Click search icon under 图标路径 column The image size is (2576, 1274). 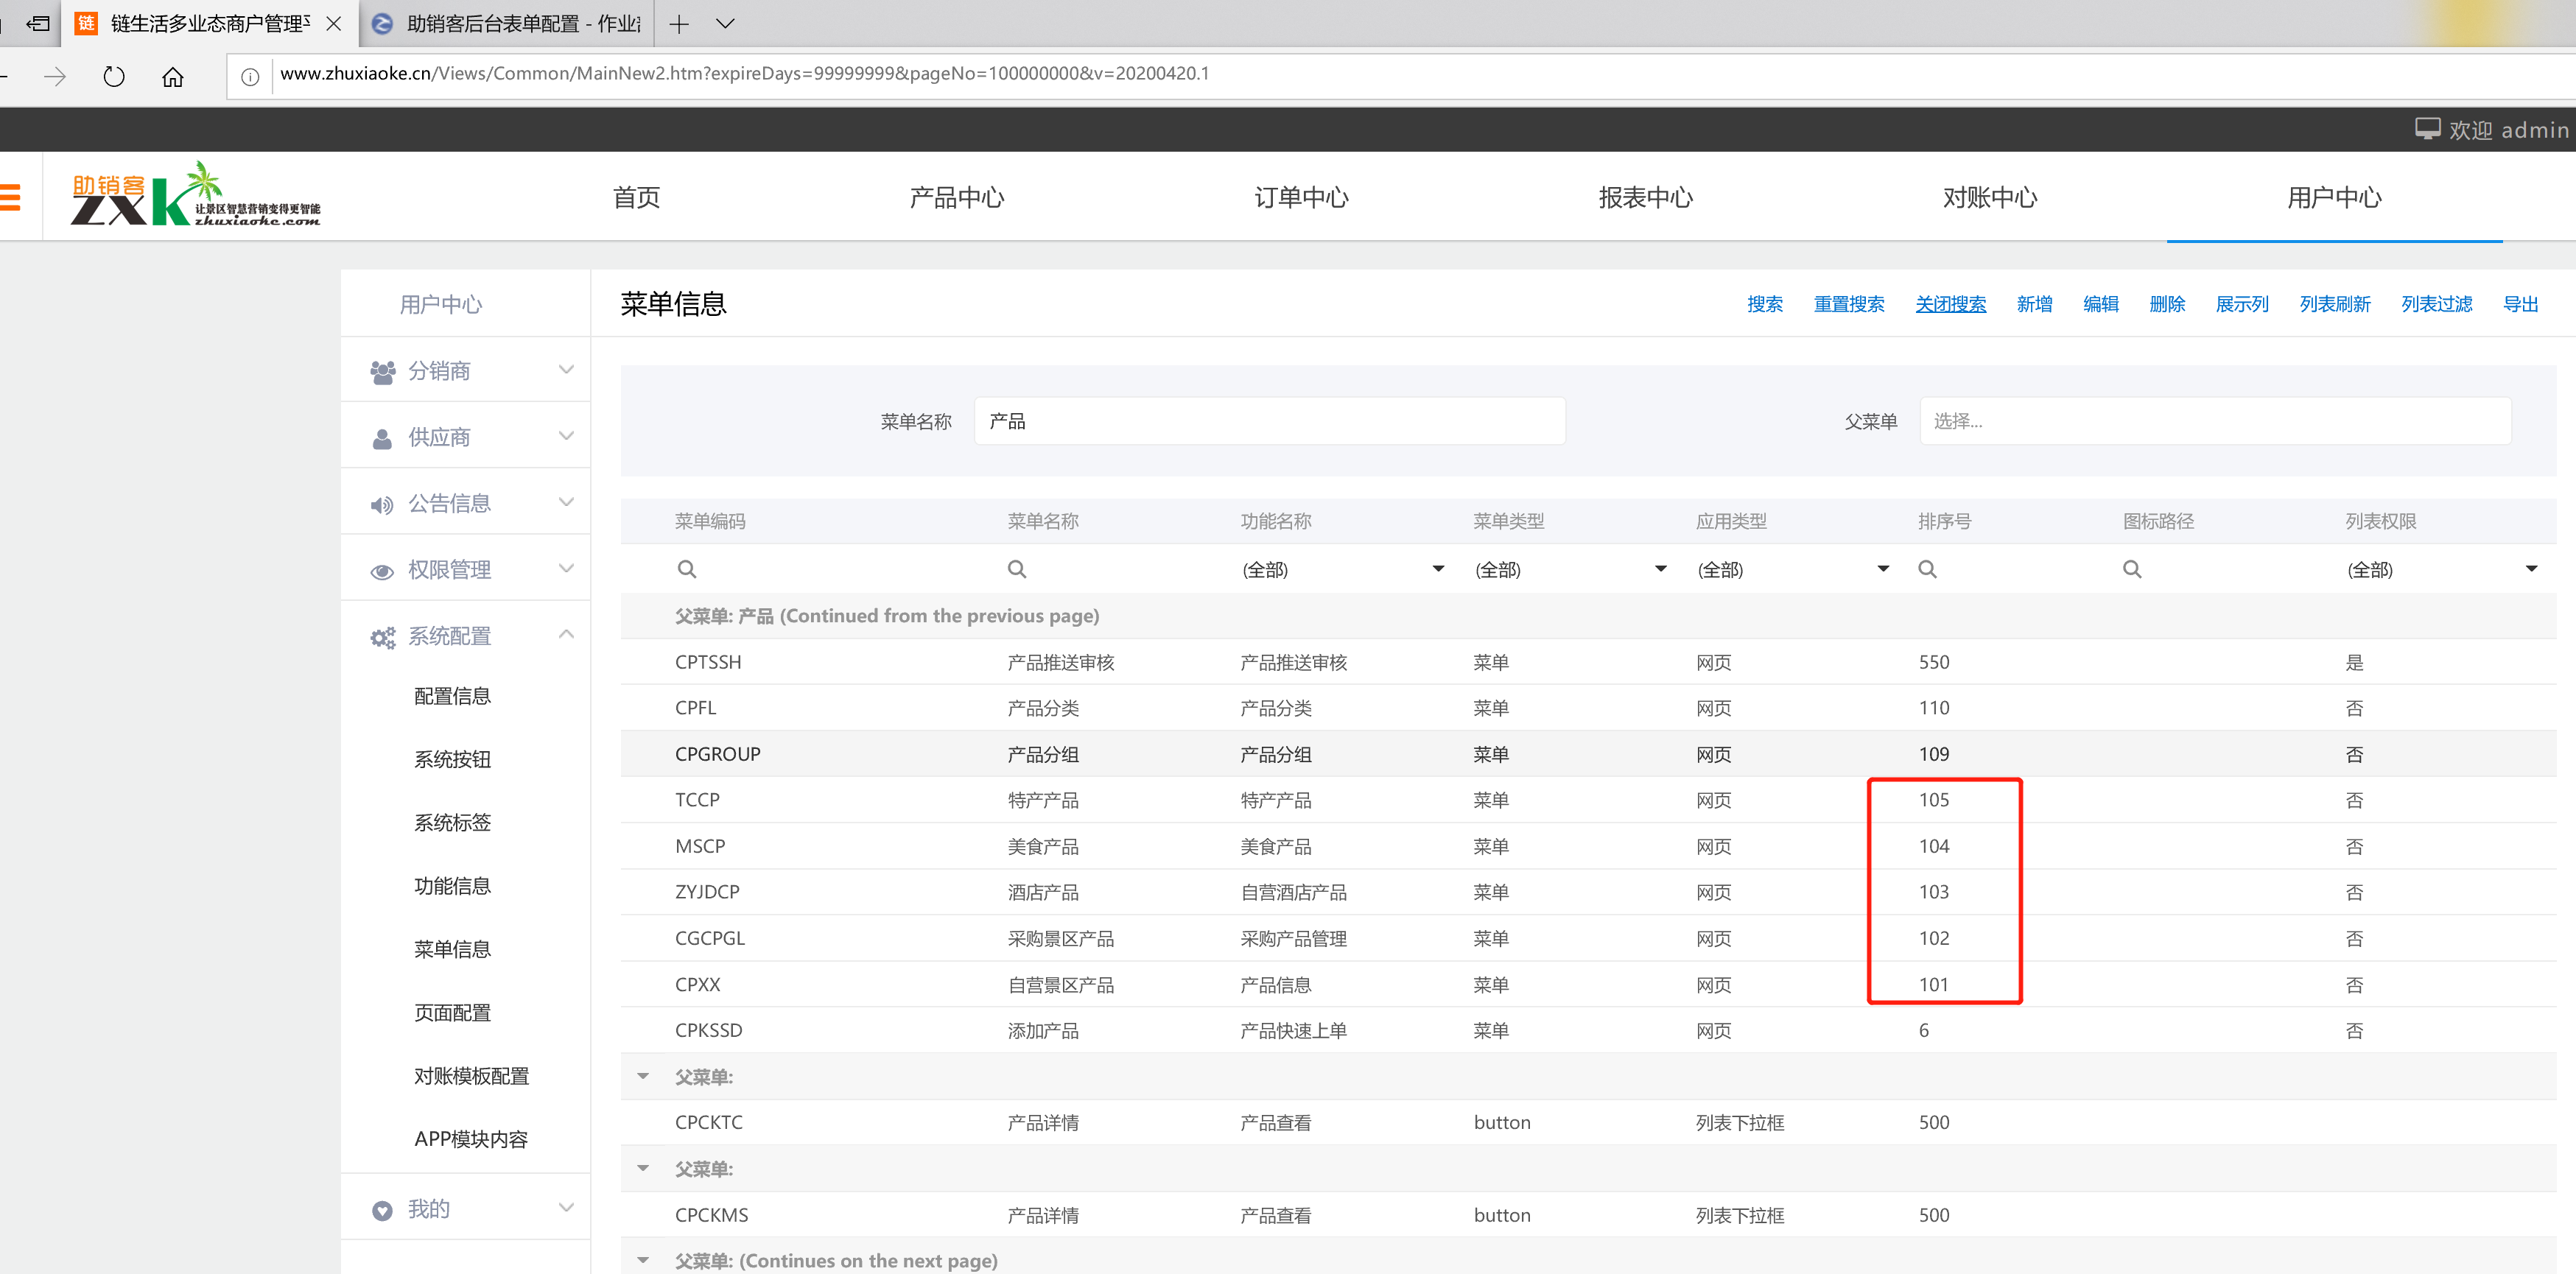point(2132,569)
